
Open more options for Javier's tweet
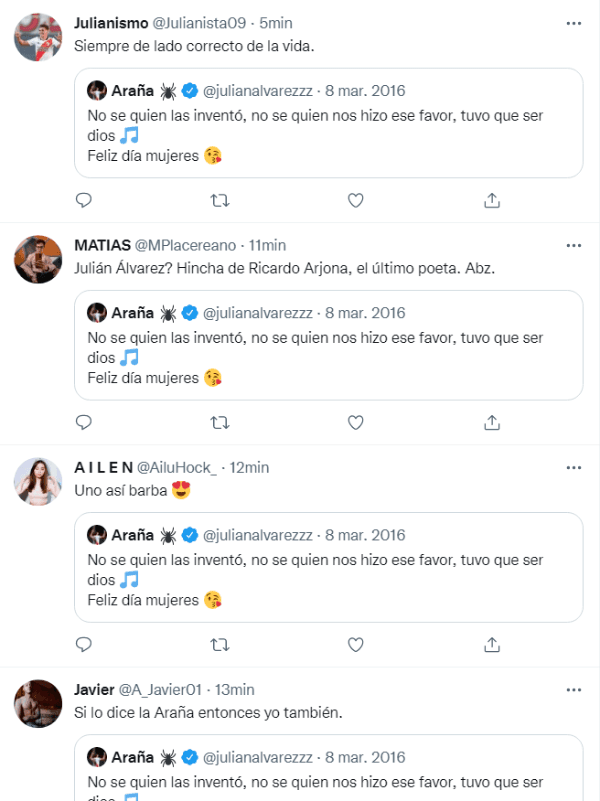[x=573, y=689]
